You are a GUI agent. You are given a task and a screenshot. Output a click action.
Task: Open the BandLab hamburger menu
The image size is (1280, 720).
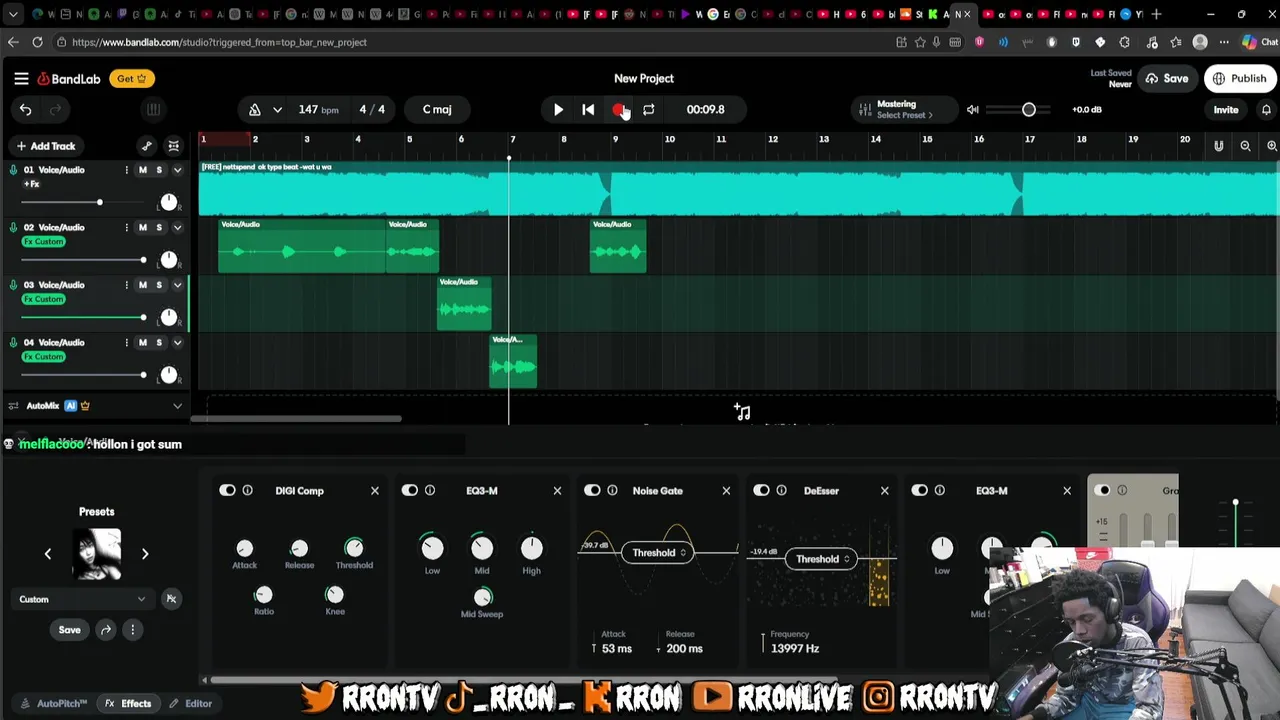coord(21,79)
